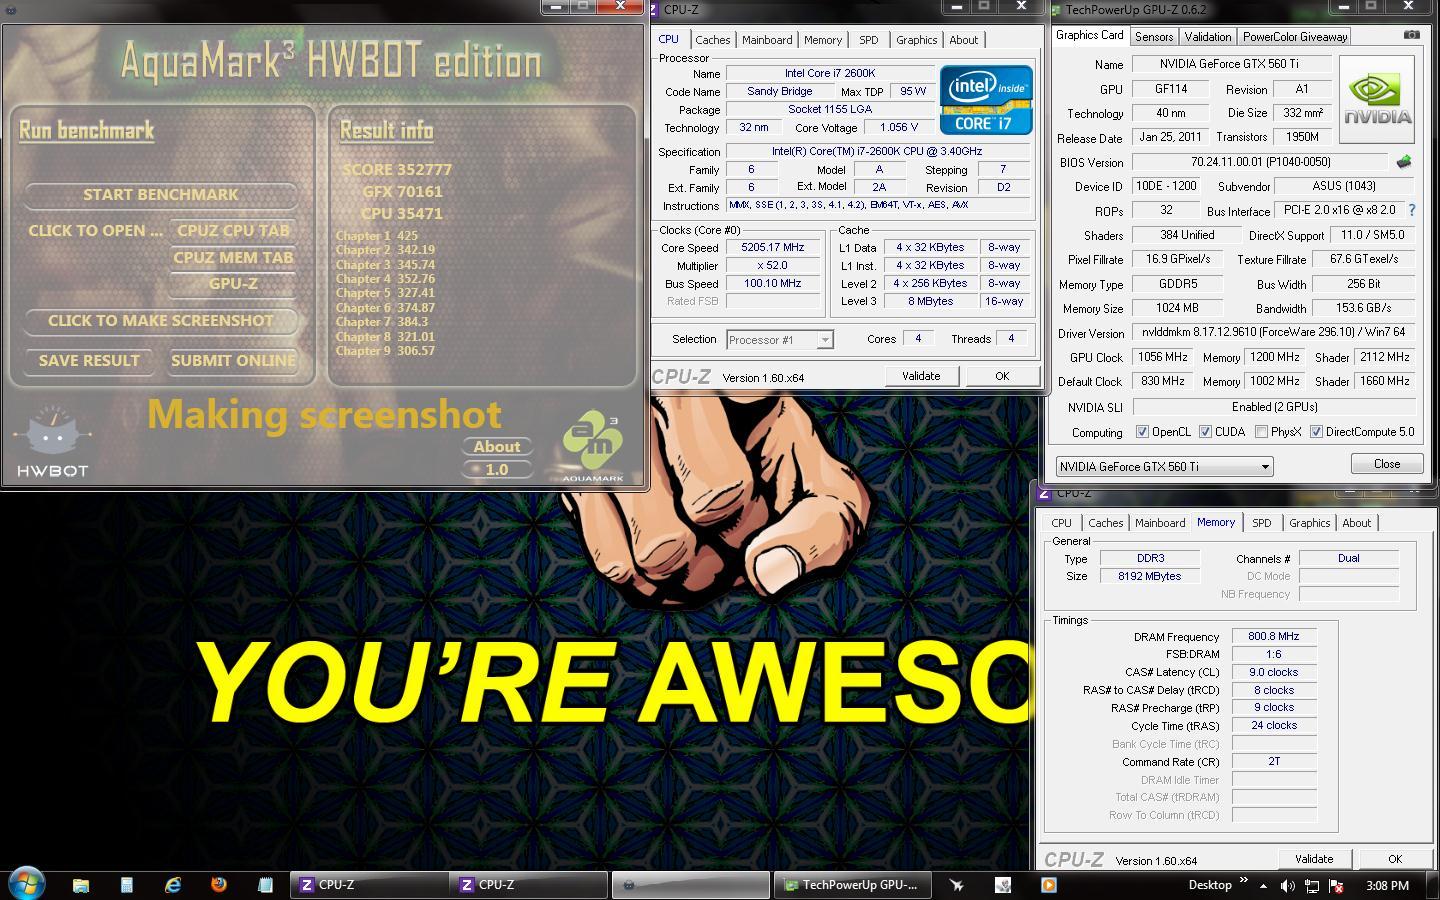Switch to the CPU tab in the CPU-Z memory window
This screenshot has width=1440, height=900.
coord(1061,523)
